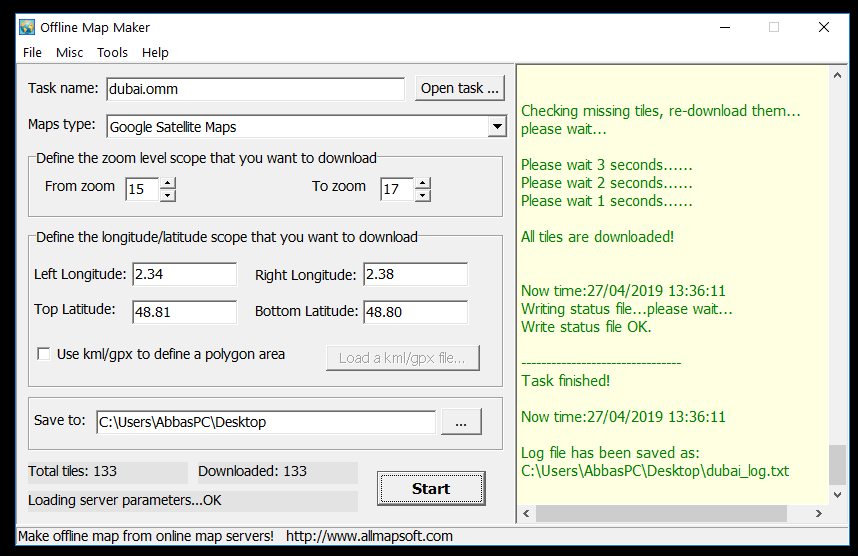Click the Right Longitude field

415,274
